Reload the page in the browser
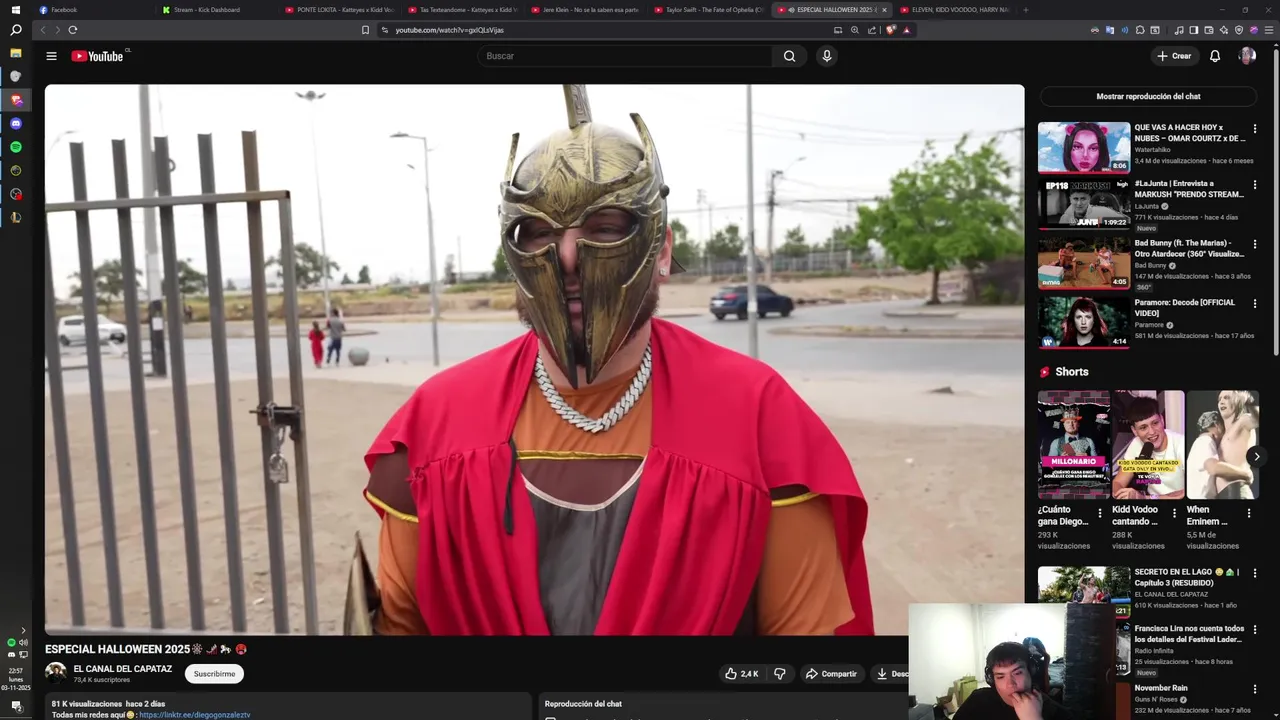Viewport: 1280px width, 720px height. pyautogui.click(x=73, y=30)
